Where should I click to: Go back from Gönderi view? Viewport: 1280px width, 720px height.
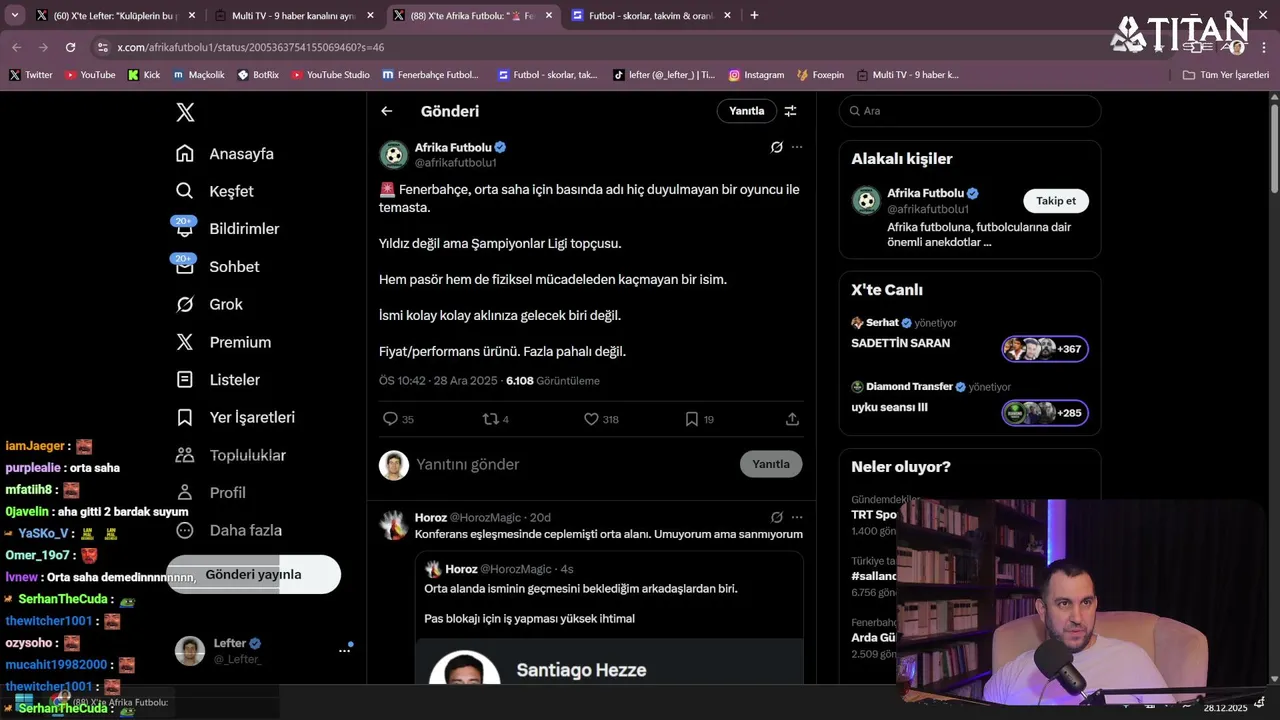387,111
